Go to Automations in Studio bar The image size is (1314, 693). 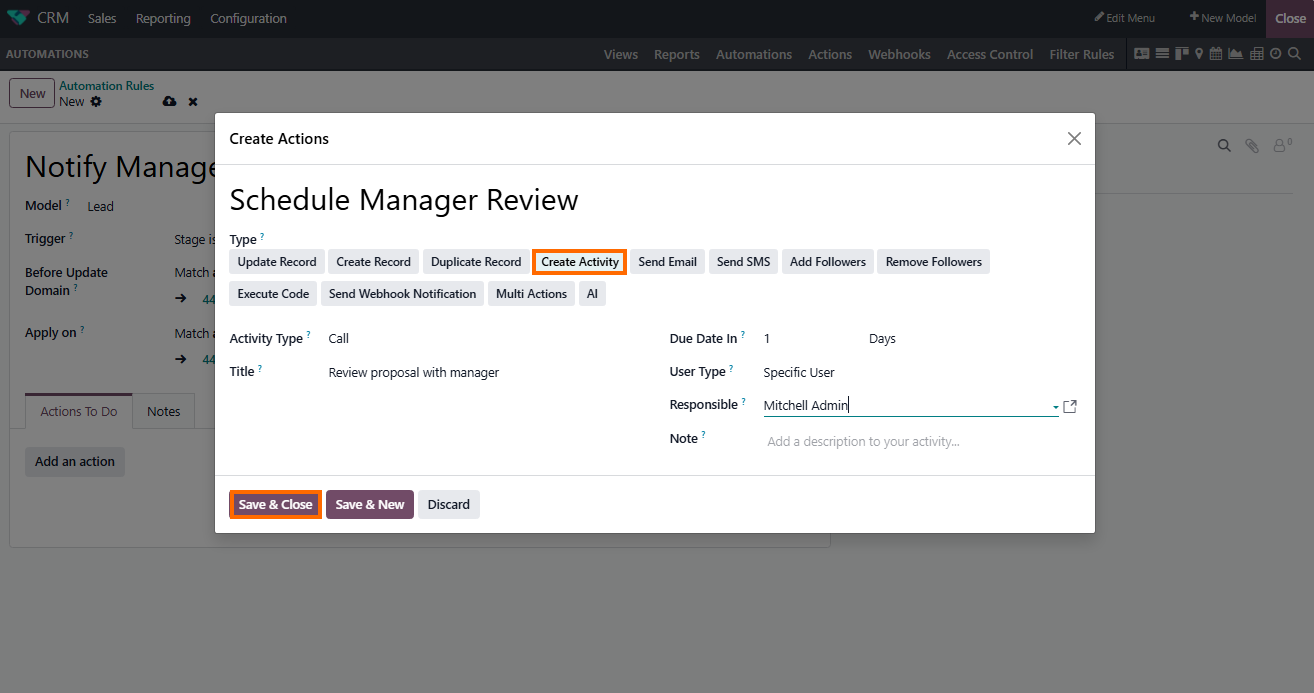(754, 54)
